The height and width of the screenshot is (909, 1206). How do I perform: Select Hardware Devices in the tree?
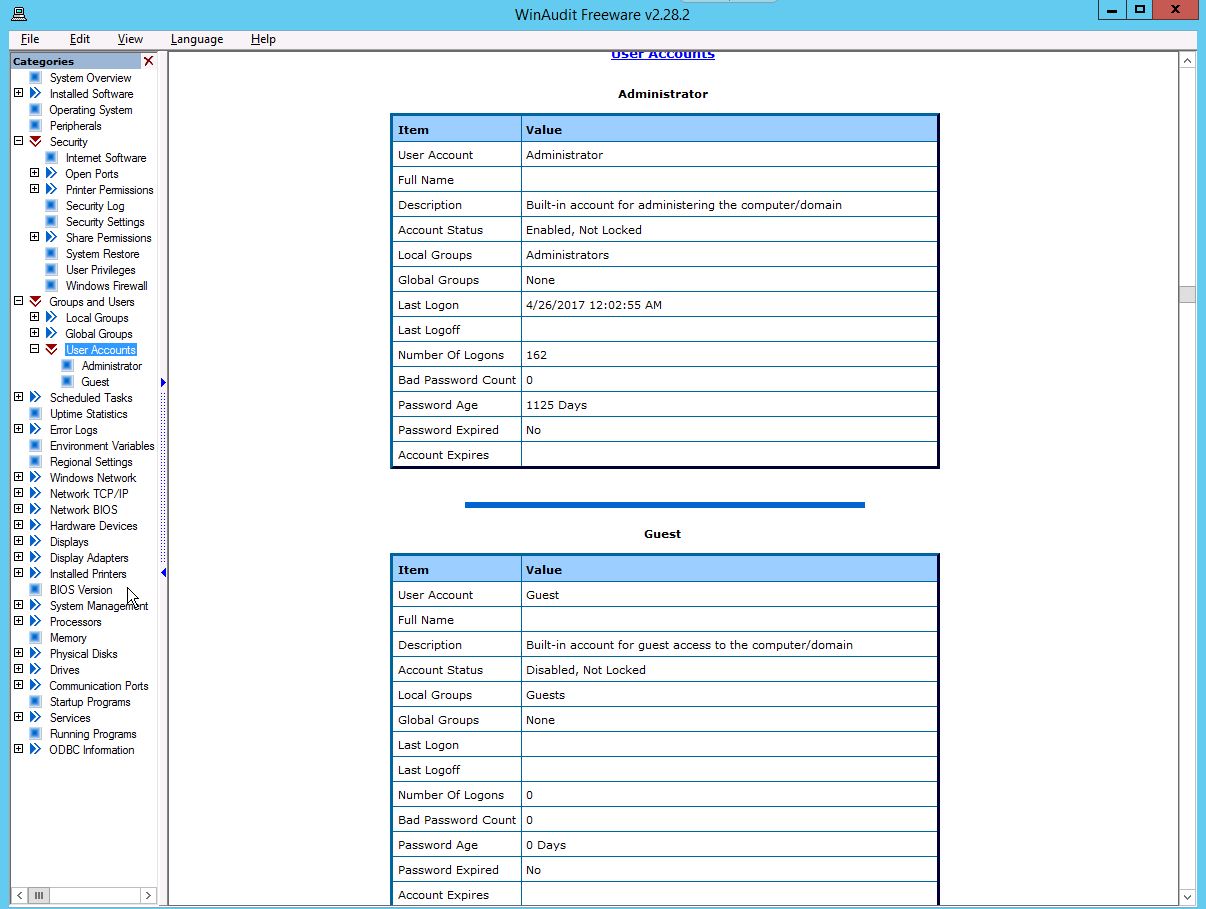point(94,526)
